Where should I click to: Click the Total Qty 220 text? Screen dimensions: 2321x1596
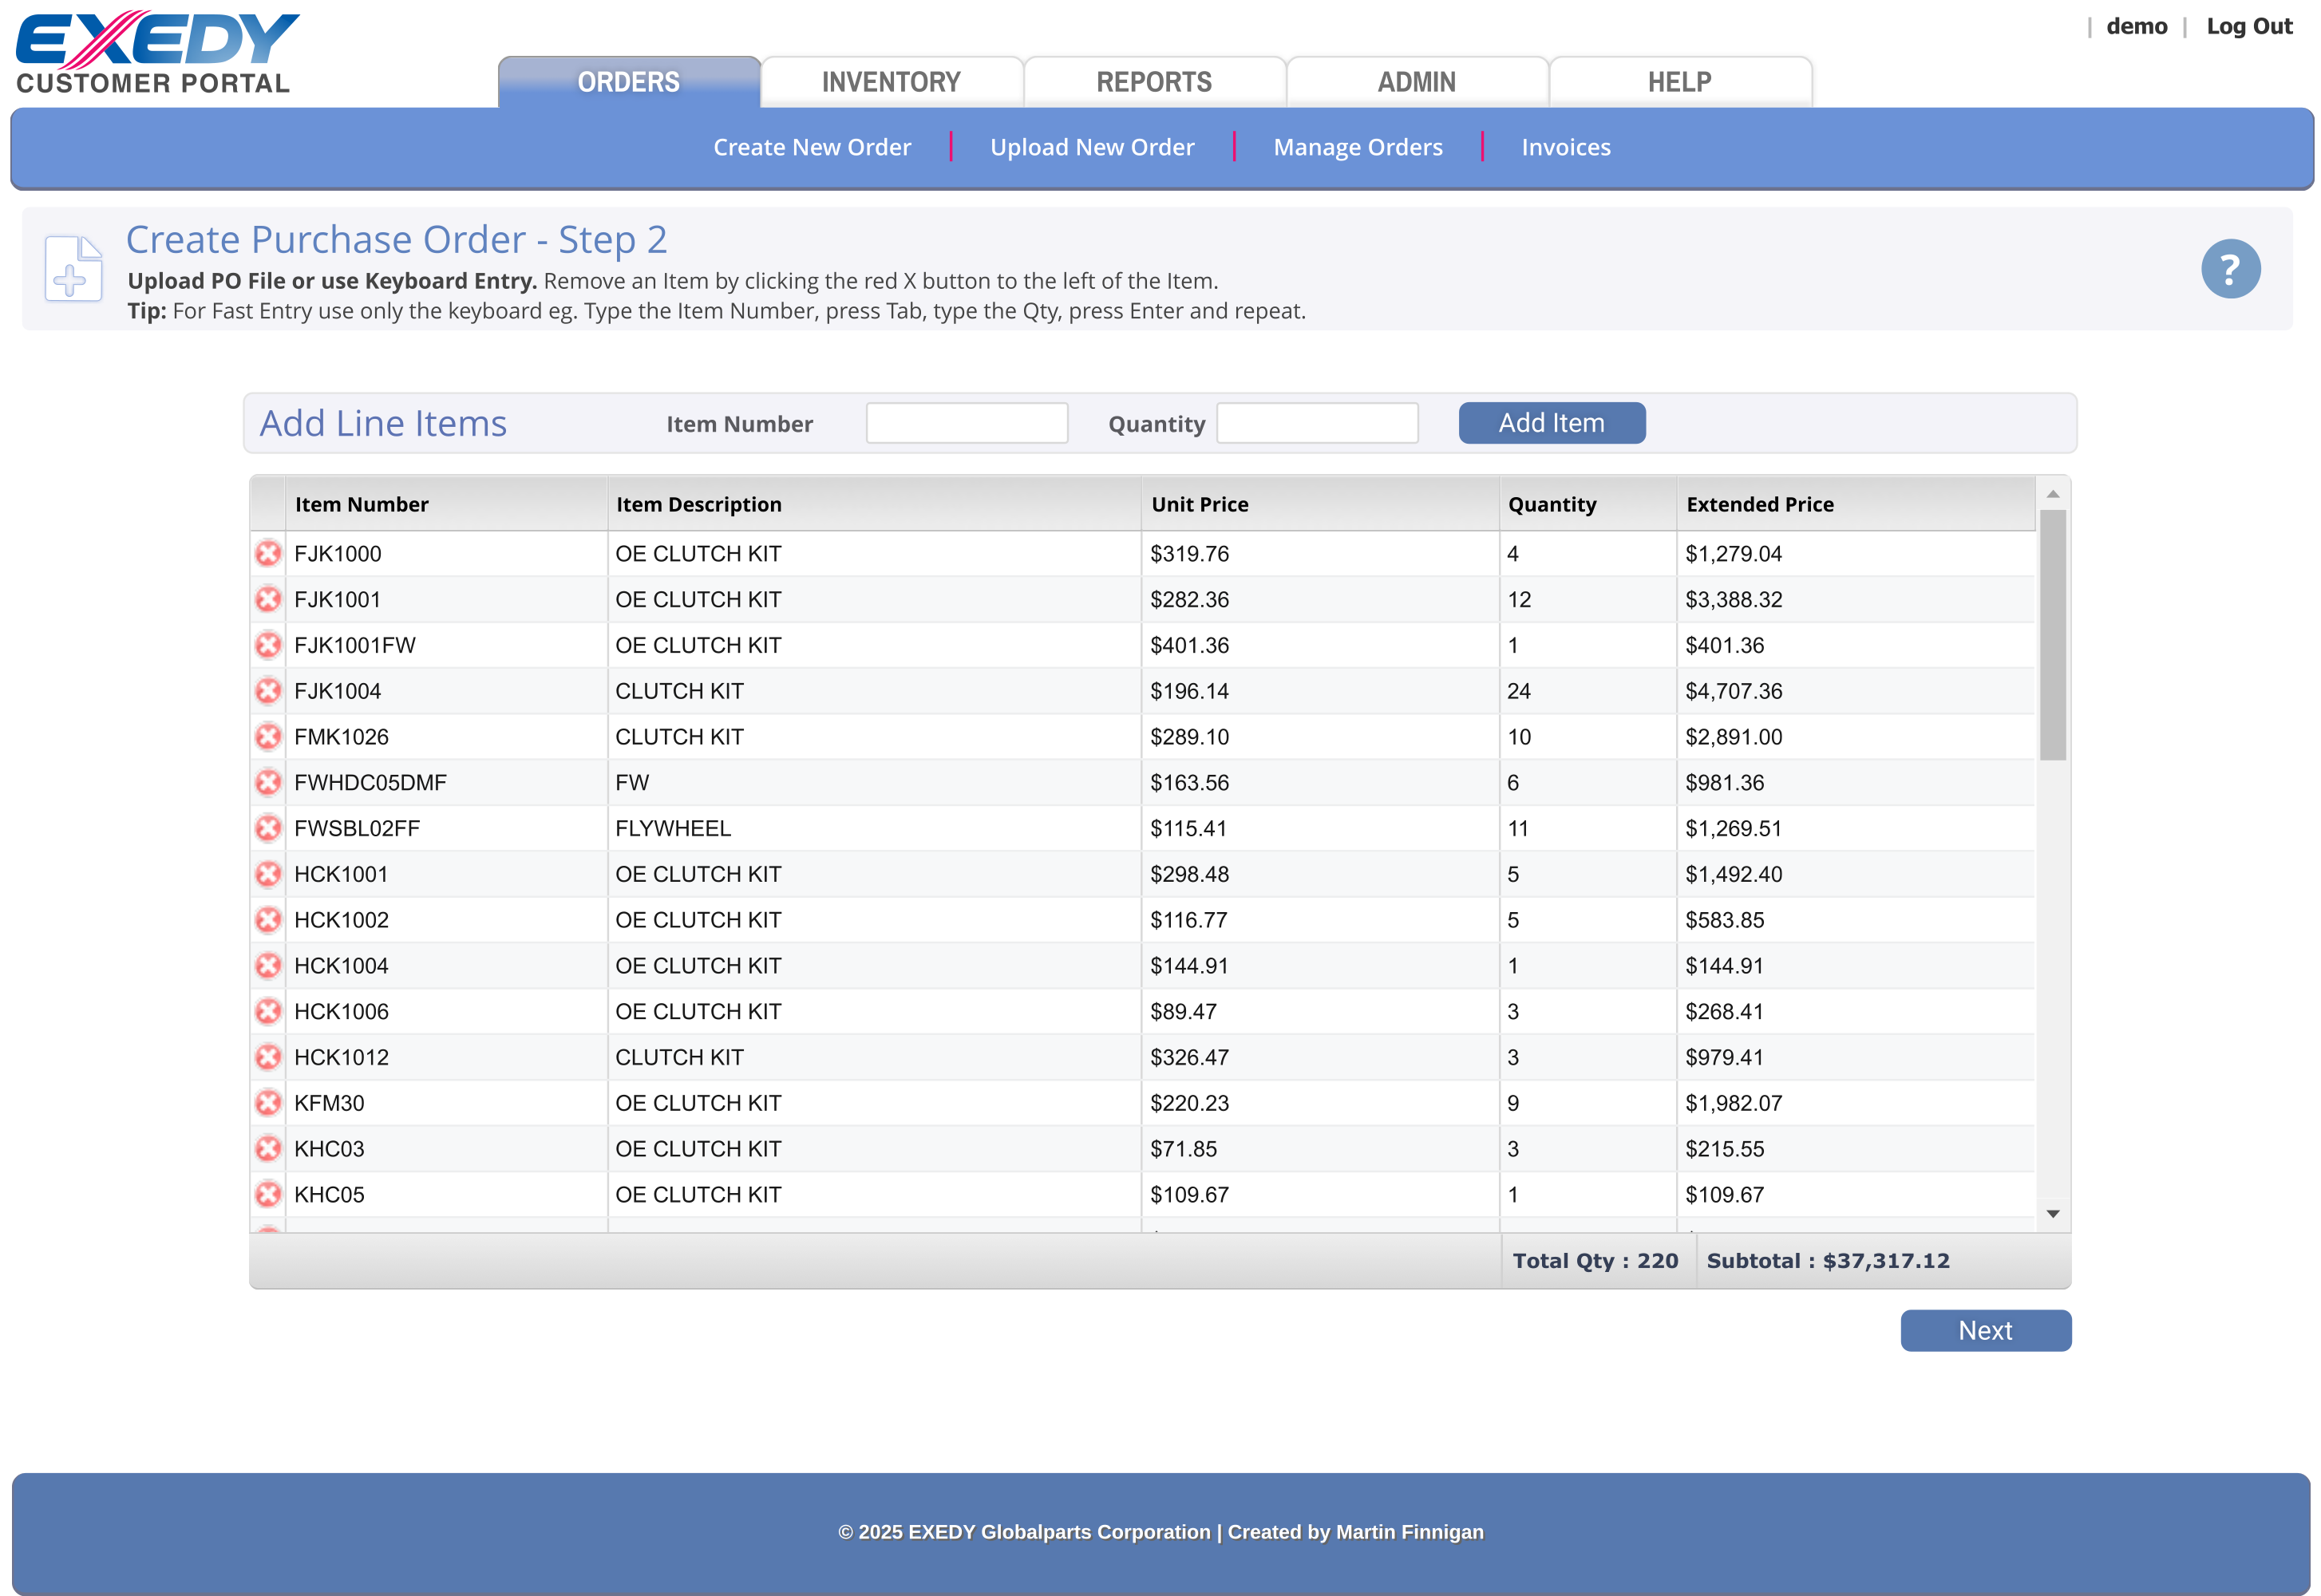tap(1595, 1260)
